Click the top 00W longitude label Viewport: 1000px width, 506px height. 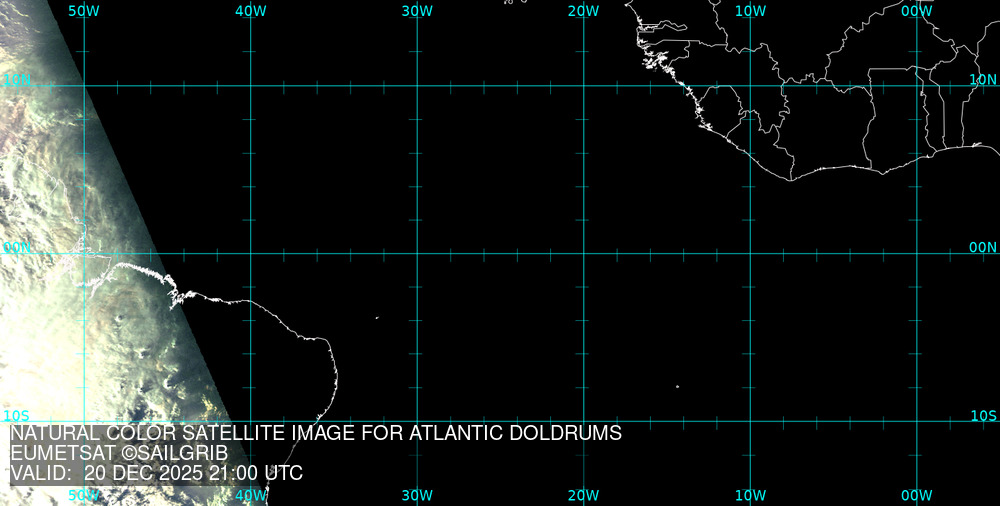[x=917, y=10]
